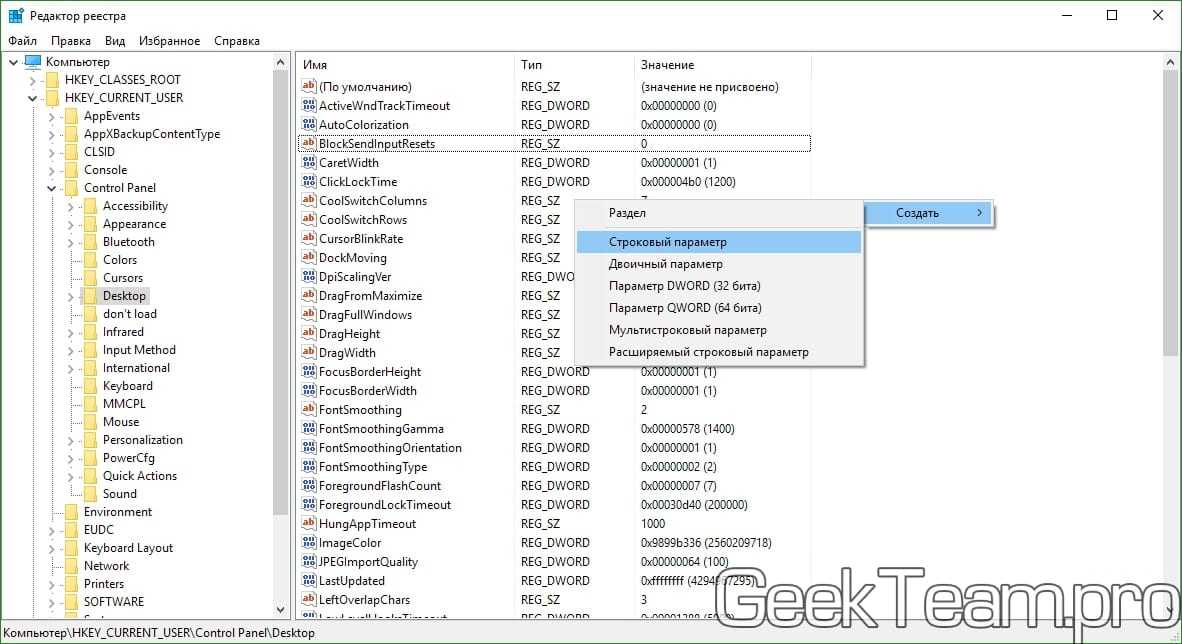
Task: Open the Вид menu
Action: (115, 41)
